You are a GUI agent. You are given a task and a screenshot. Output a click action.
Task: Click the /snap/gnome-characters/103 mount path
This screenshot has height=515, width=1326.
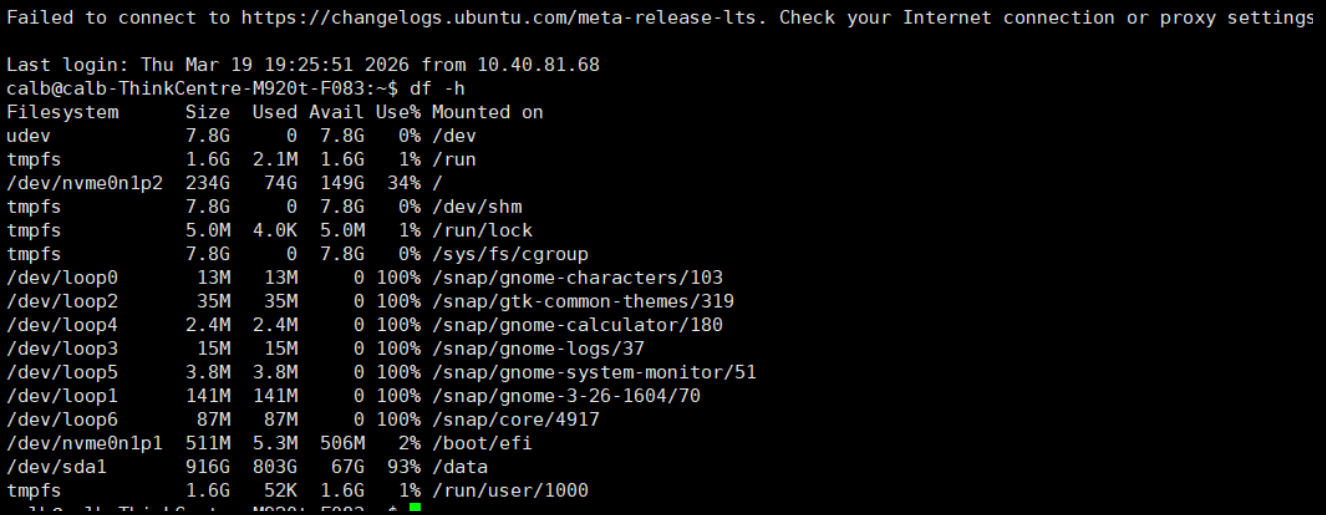pos(577,277)
